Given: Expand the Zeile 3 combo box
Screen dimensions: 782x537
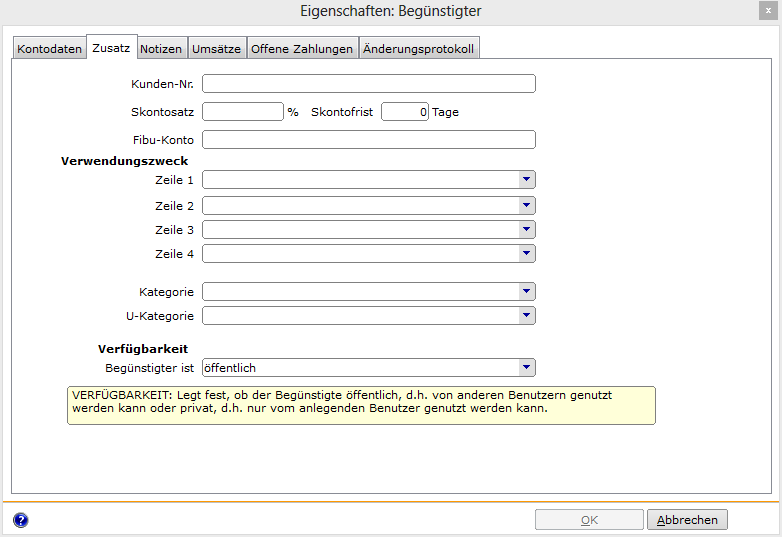Looking at the screenshot, I should pyautogui.click(x=526, y=229).
